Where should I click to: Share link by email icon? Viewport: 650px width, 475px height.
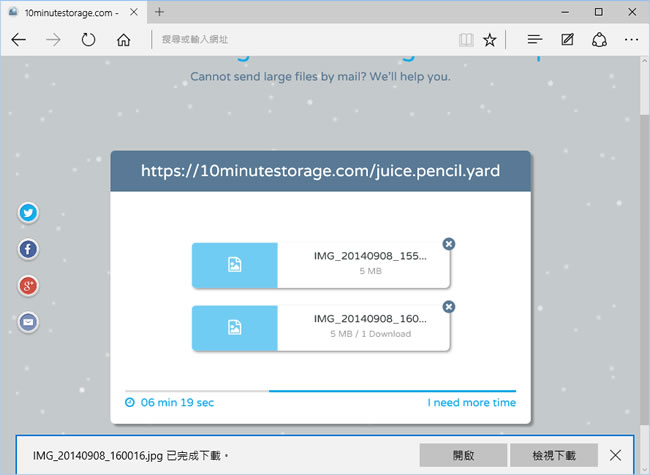(28, 322)
